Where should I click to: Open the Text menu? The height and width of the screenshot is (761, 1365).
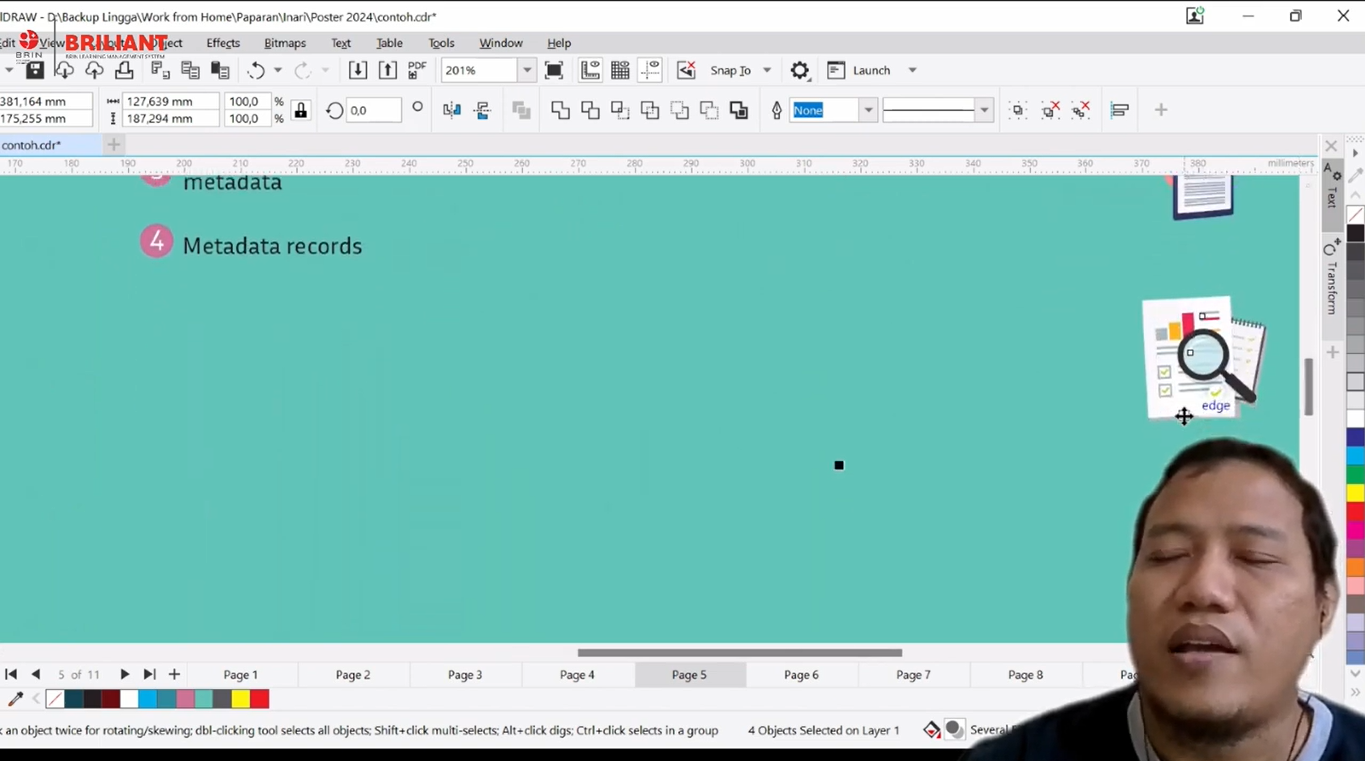[x=341, y=43]
